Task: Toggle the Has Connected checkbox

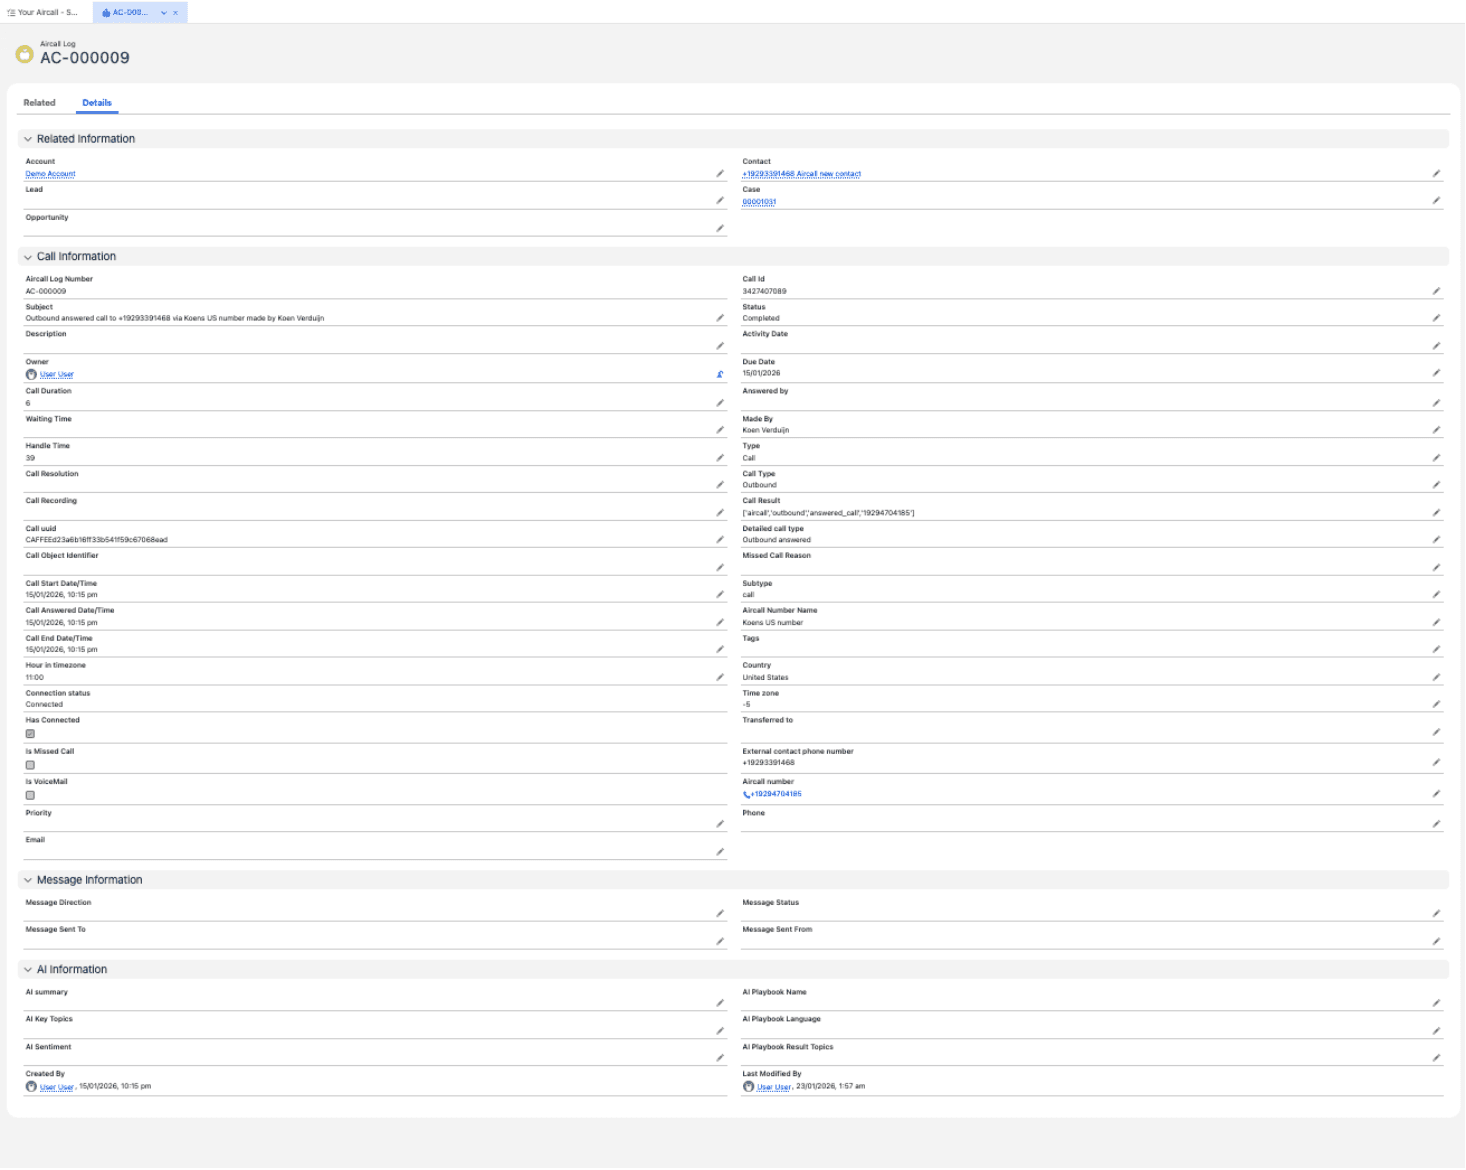Action: pos(29,734)
